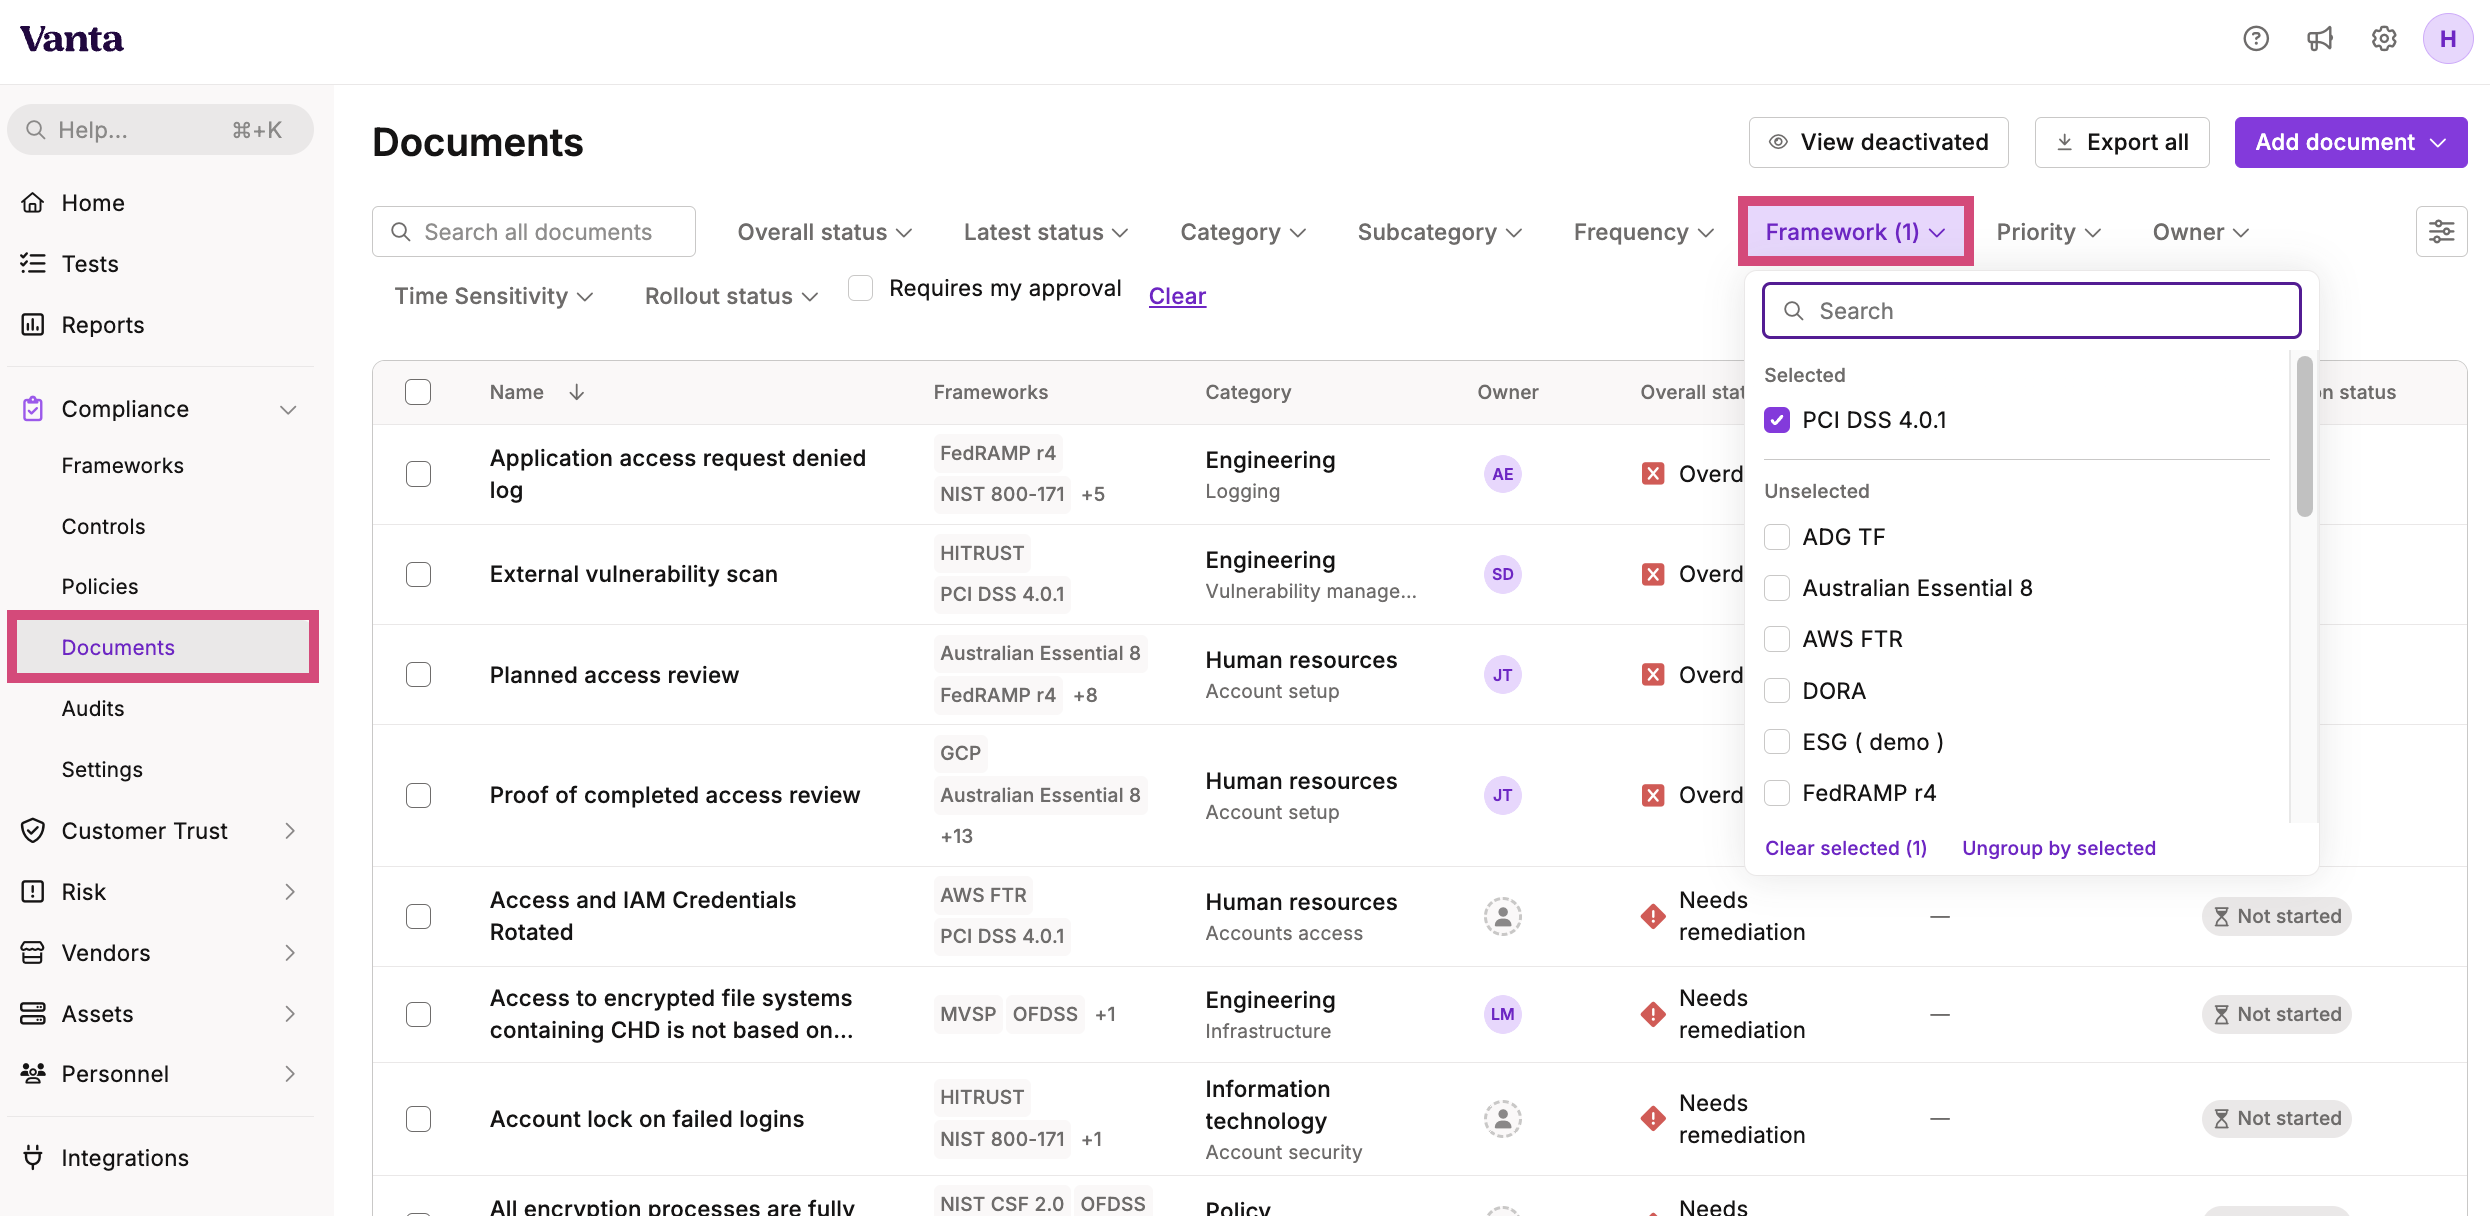Click the Personnel people icon
Viewport: 2490px width, 1216px height.
(x=33, y=1074)
